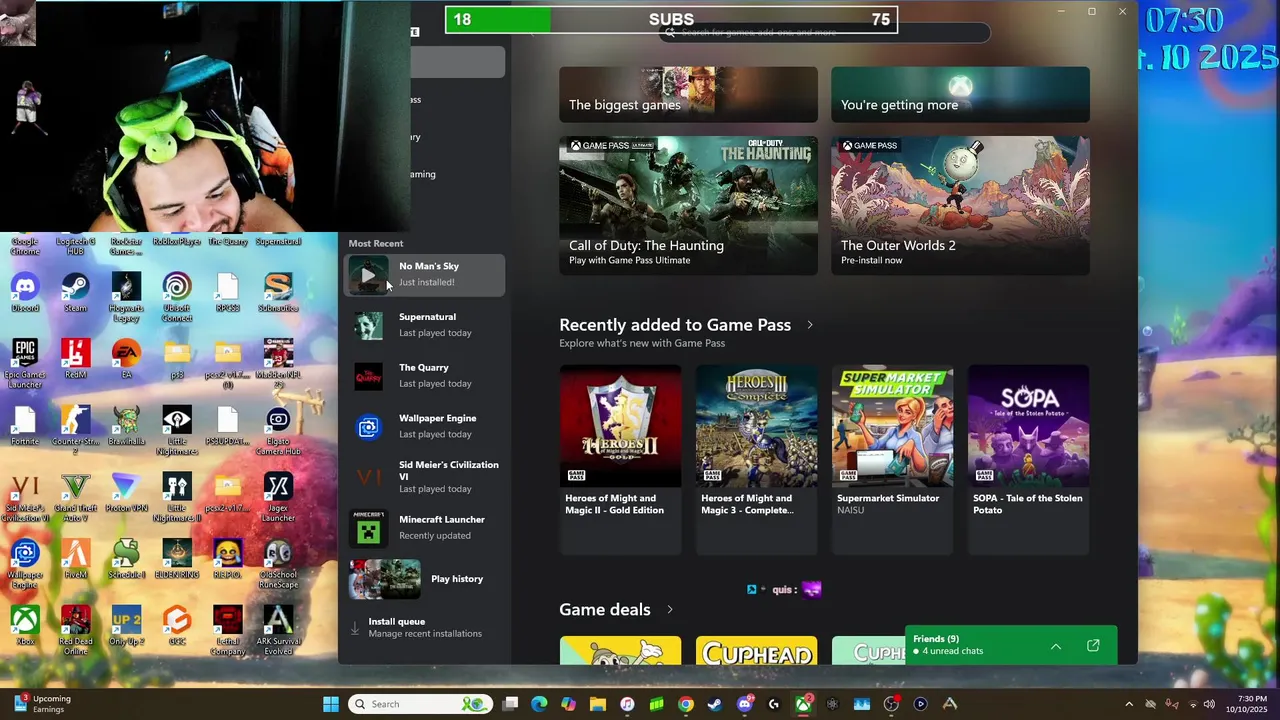
Task: Expand the Friends panel chevron
Action: 1056,646
